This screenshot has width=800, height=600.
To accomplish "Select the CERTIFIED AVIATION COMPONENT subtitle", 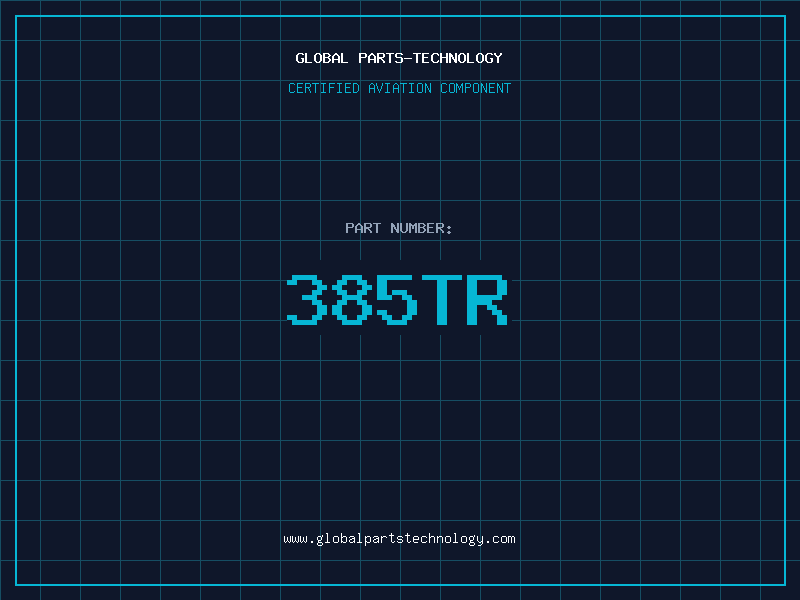I will click(399, 88).
